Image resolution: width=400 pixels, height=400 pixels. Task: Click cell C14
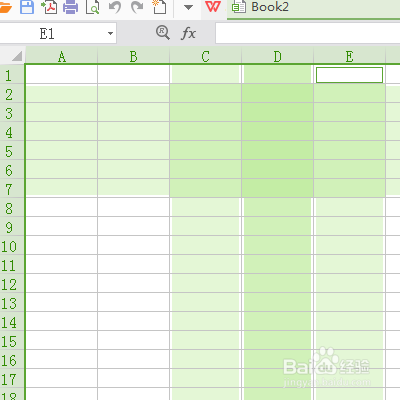tap(205, 322)
